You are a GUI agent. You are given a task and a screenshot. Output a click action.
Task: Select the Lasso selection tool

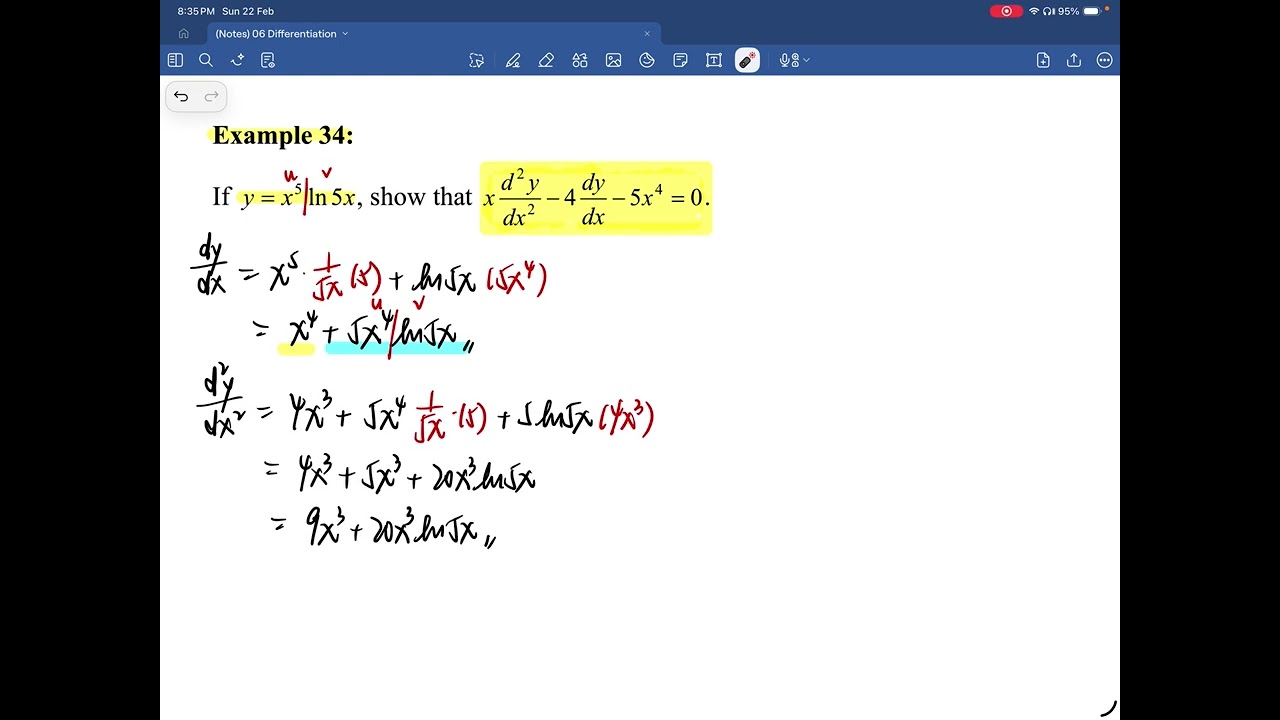coord(477,60)
